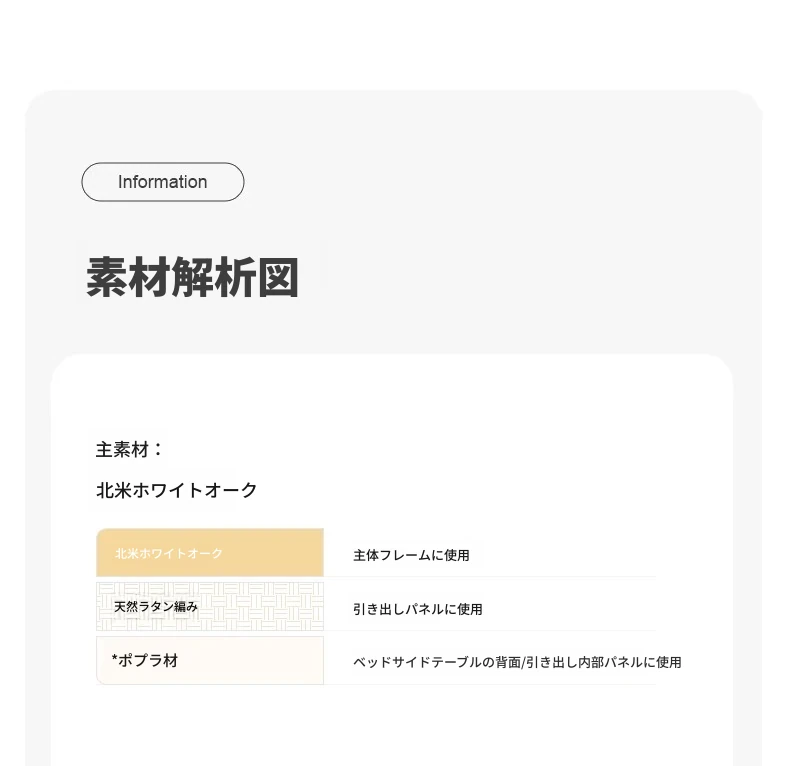Click the gray outer panel background
The height and width of the screenshot is (766, 790).
(x=504, y=227)
